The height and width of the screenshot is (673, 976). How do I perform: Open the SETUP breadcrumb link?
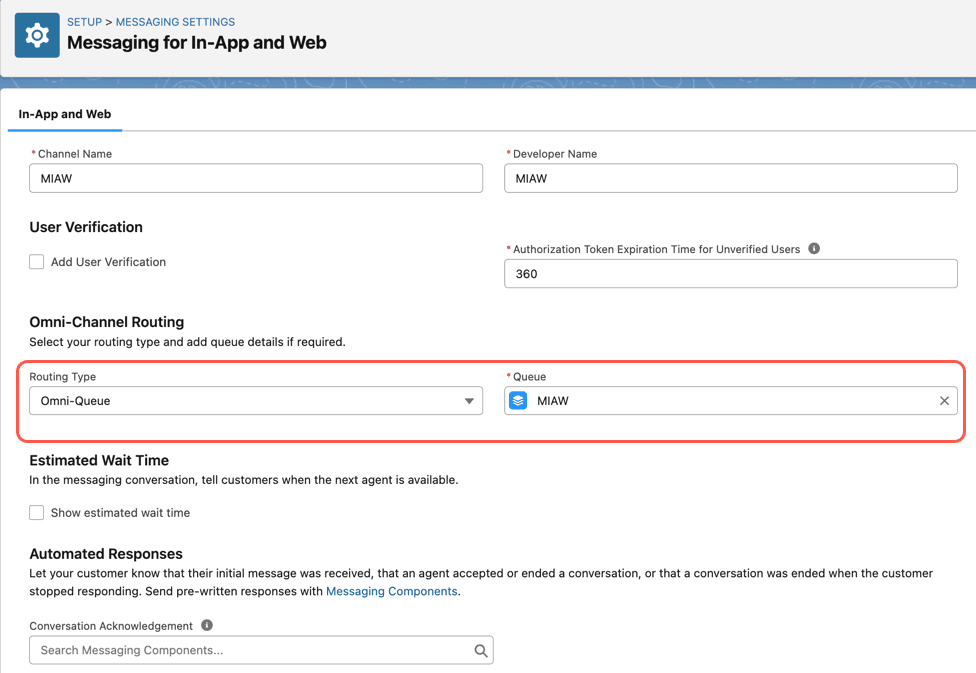[x=84, y=21]
